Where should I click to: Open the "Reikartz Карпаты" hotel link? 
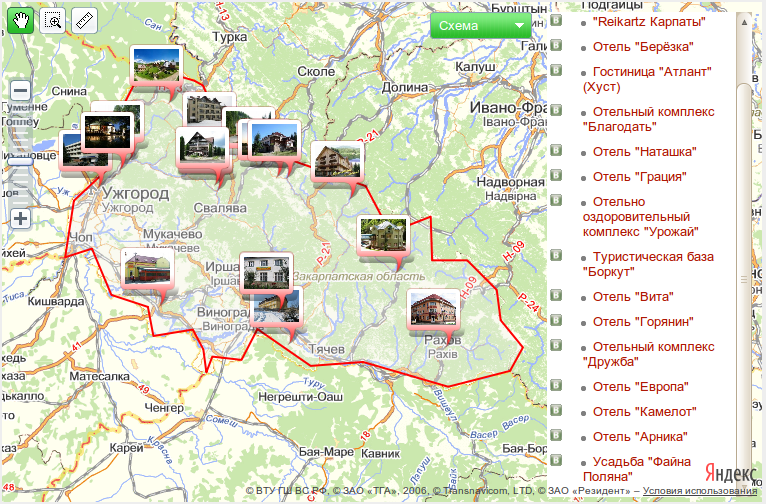coord(649,22)
